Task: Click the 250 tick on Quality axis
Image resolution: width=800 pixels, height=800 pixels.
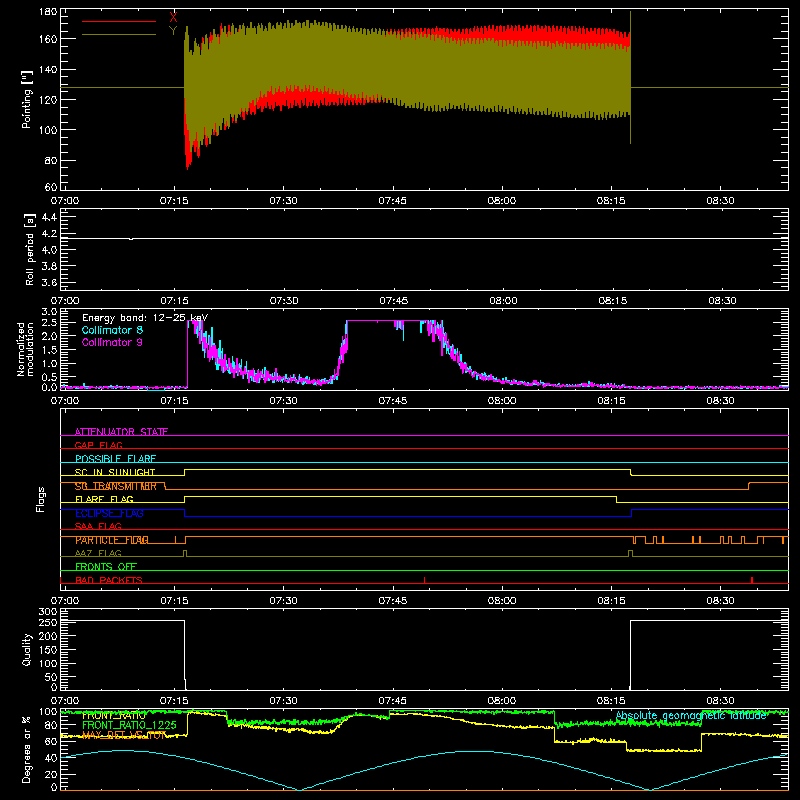Action: pos(48,622)
